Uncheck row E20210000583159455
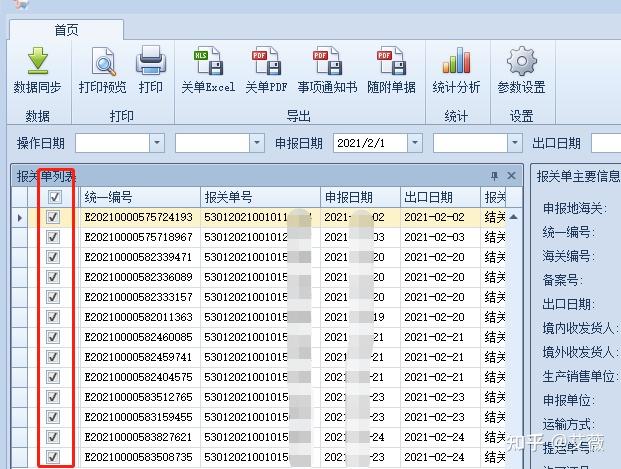 point(53,417)
